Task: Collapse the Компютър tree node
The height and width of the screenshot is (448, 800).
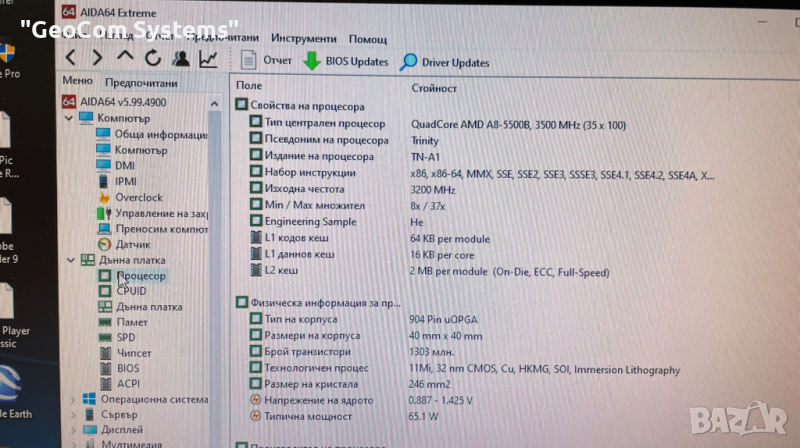Action: point(70,118)
